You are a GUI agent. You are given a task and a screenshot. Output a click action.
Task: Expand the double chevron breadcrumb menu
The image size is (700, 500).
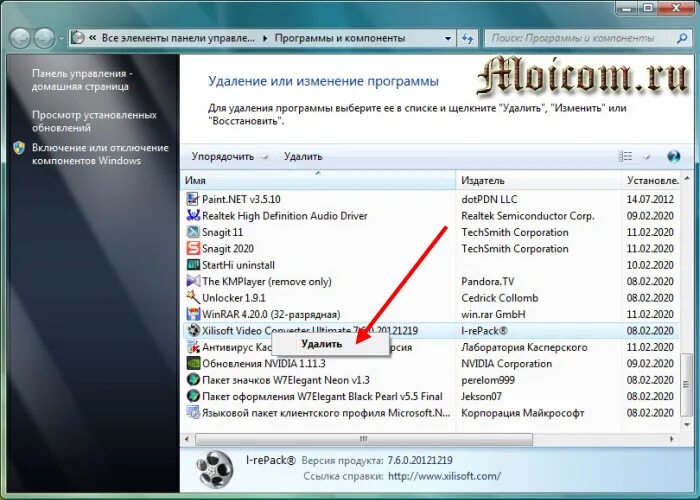[x=92, y=38]
